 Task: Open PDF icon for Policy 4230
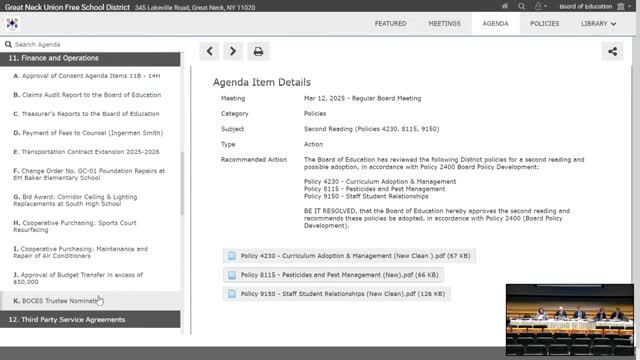point(232,256)
